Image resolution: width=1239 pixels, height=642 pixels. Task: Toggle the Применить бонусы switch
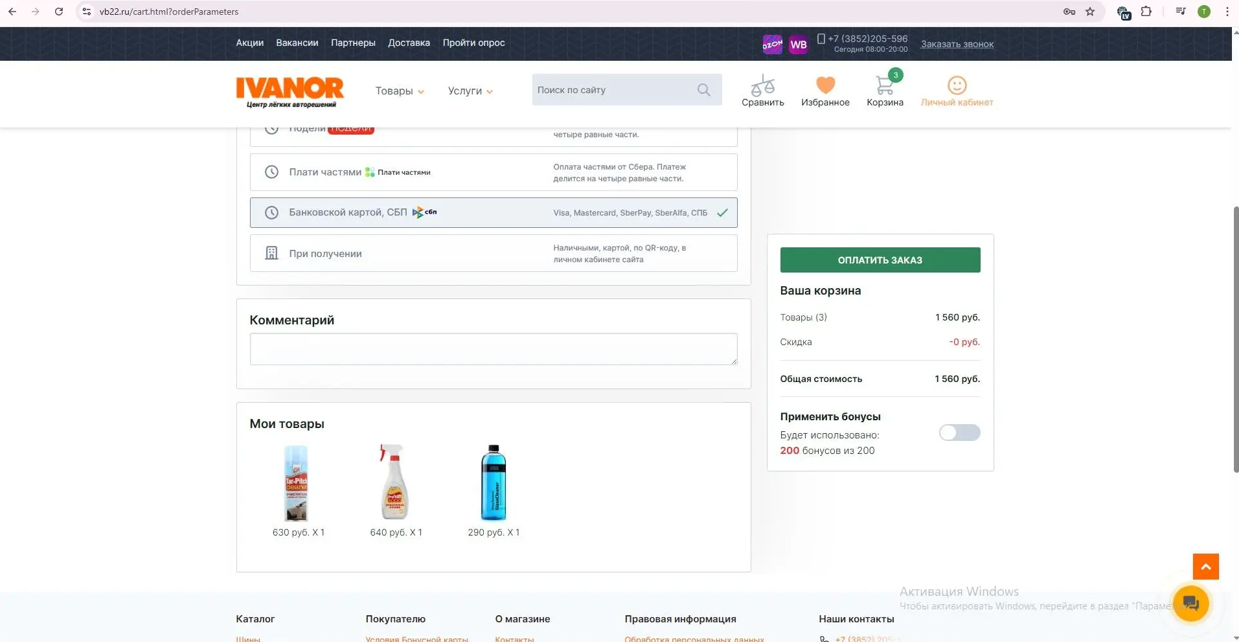[x=959, y=433]
